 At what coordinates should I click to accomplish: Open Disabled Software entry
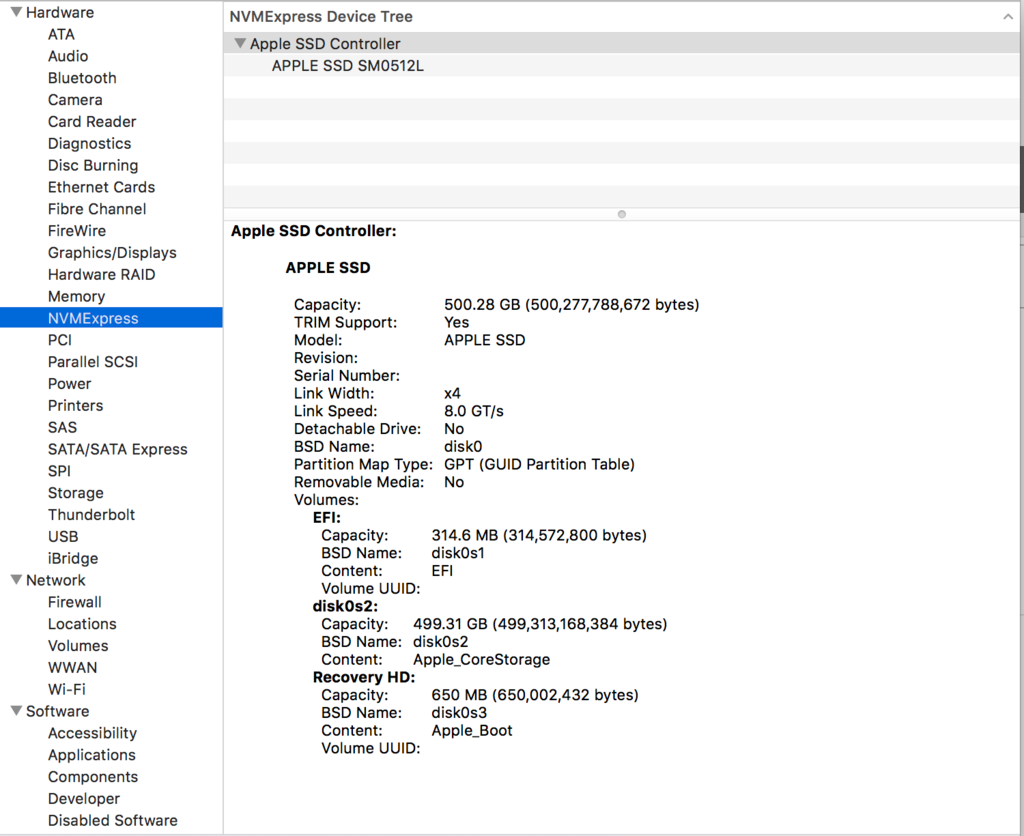(112, 820)
